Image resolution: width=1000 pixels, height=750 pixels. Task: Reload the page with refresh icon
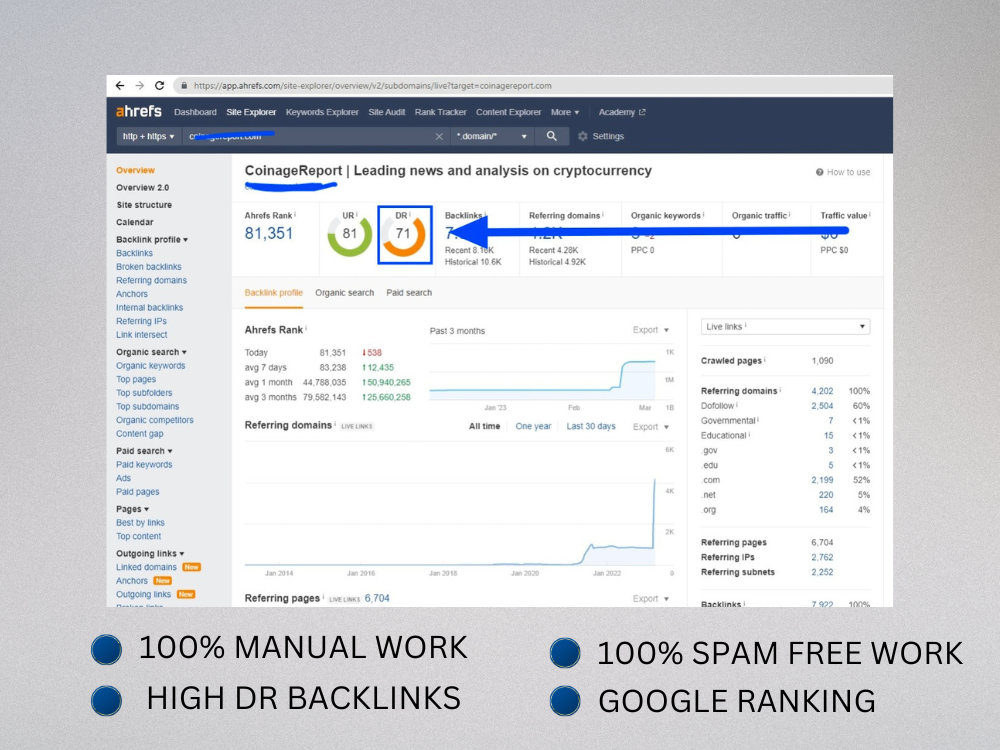(159, 85)
